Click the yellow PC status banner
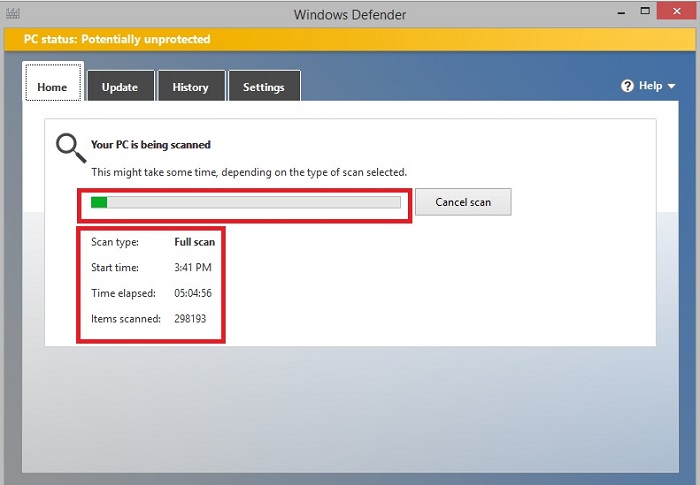 click(x=350, y=39)
